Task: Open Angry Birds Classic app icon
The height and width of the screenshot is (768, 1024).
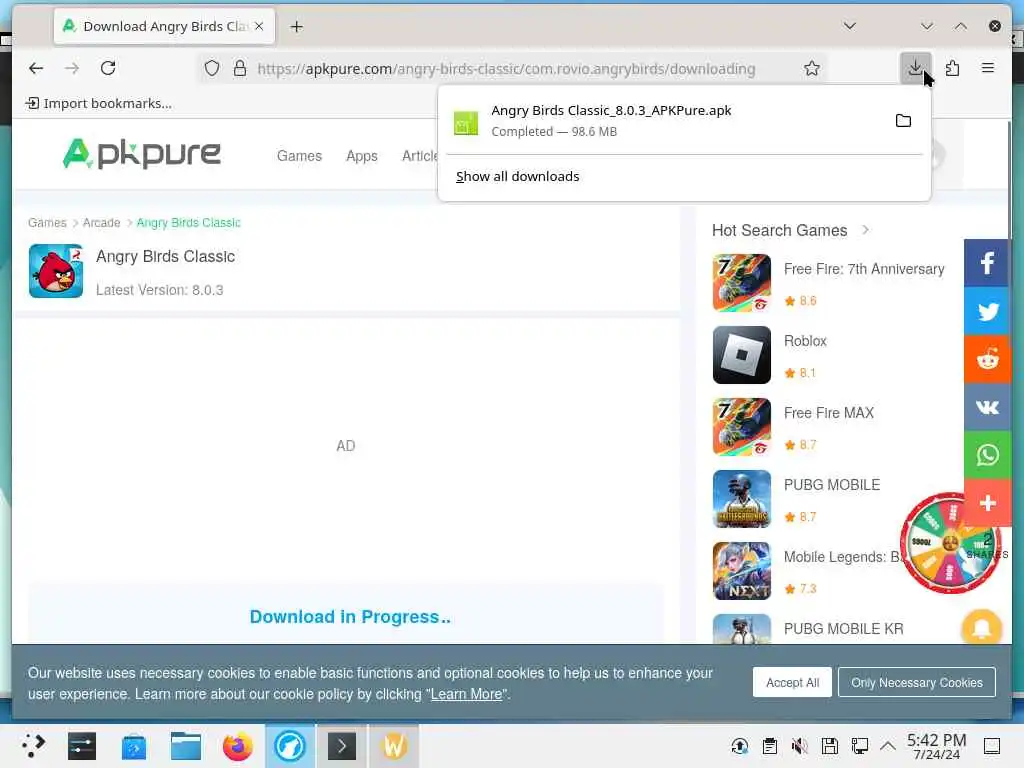Action: [x=56, y=271]
